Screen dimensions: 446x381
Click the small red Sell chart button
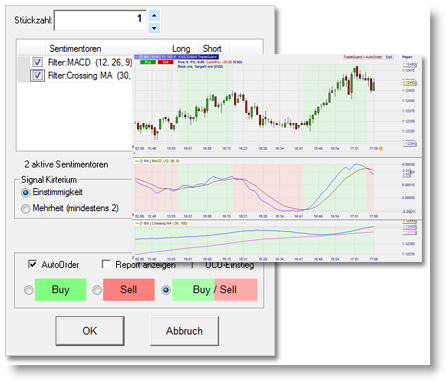coord(165,62)
